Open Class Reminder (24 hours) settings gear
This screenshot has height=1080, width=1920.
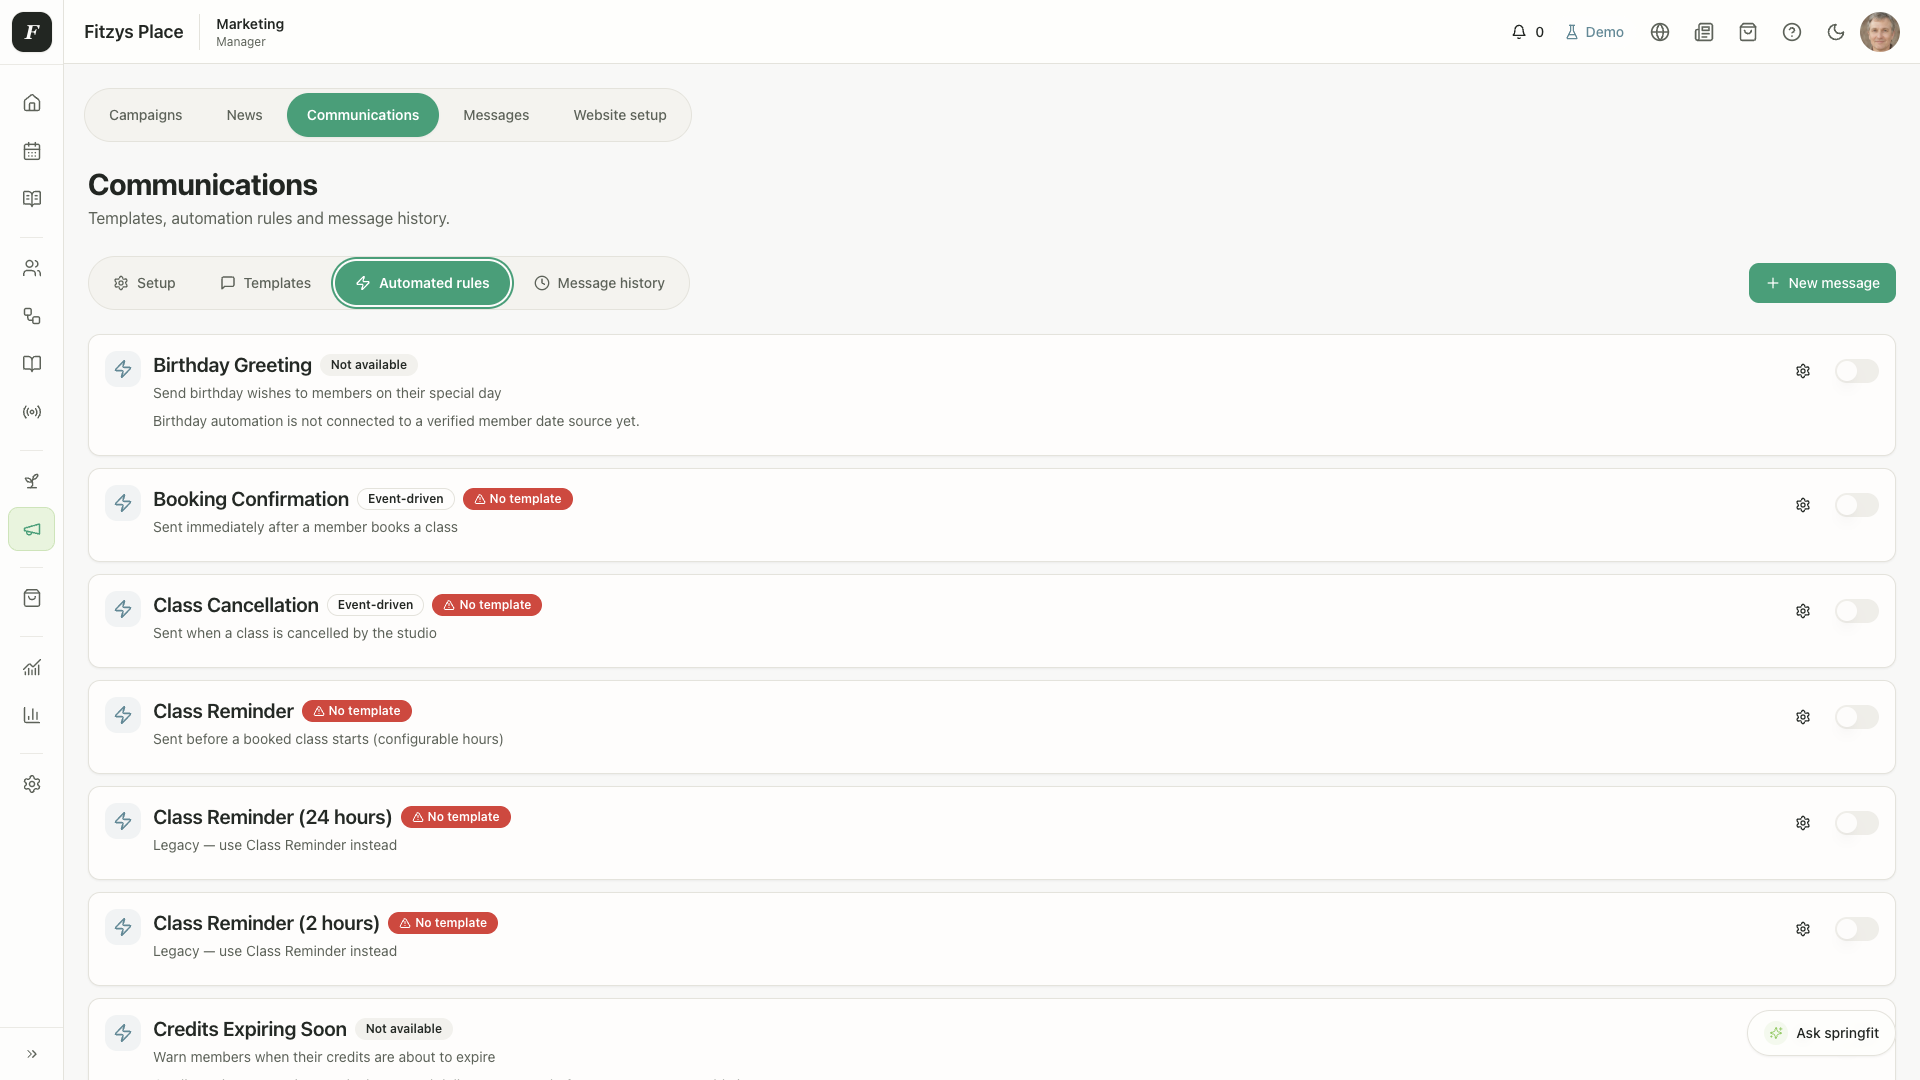[x=1803, y=823]
